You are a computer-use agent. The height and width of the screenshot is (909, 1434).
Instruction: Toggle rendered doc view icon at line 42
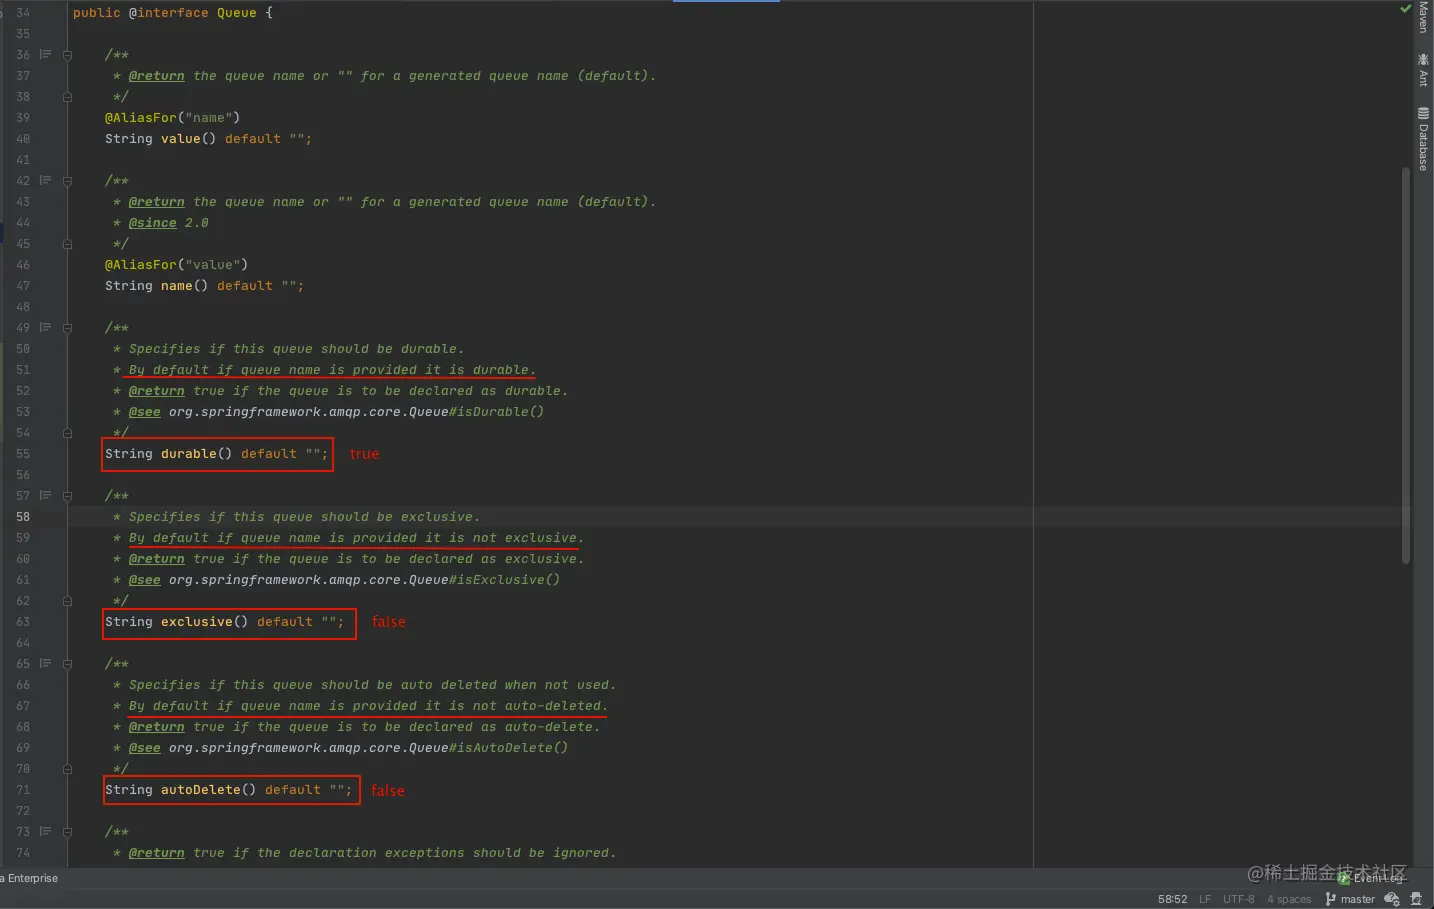click(x=45, y=180)
